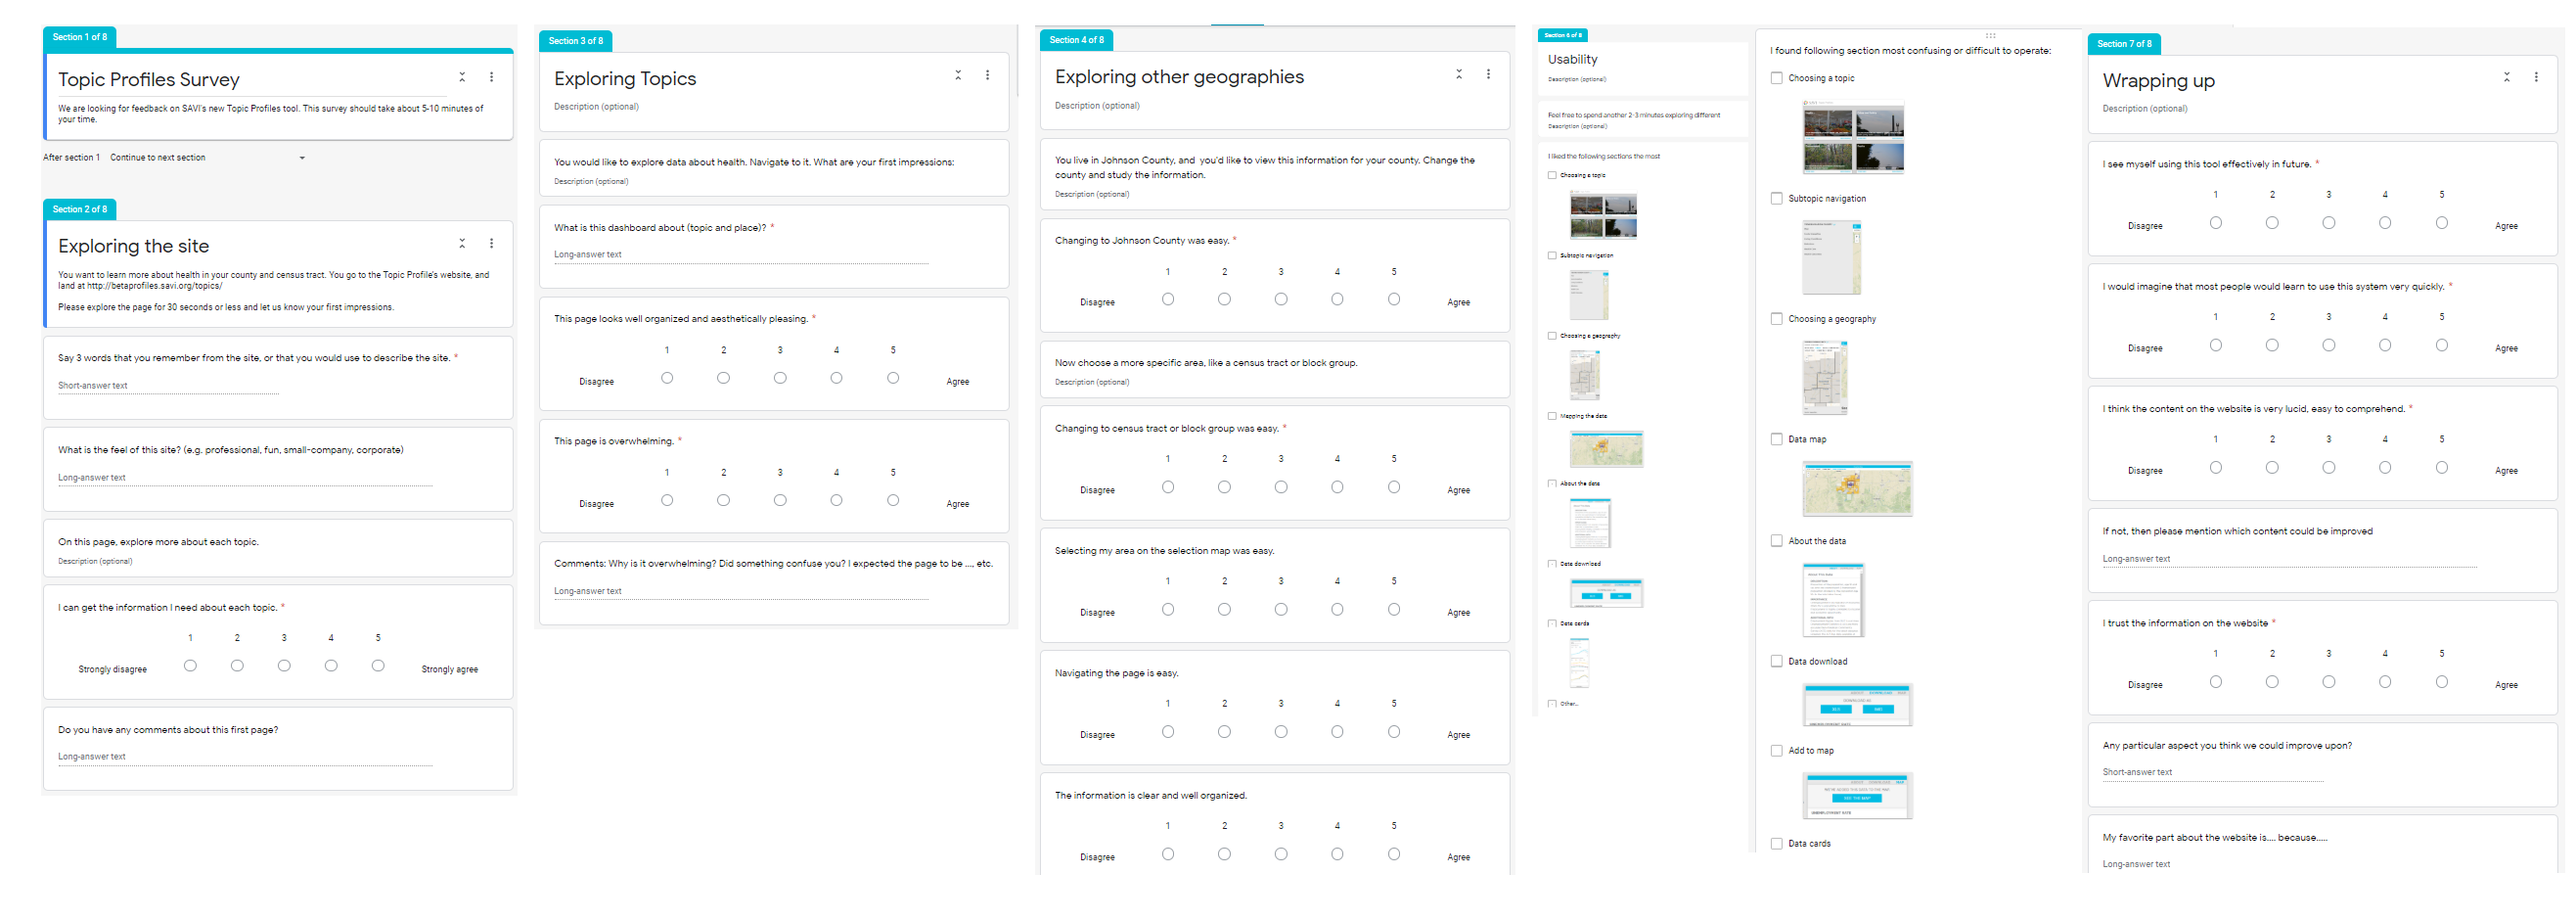Image resolution: width=2576 pixels, height=920 pixels.
Task: Collapse the Wrapping up section
Action: pos(2506,77)
